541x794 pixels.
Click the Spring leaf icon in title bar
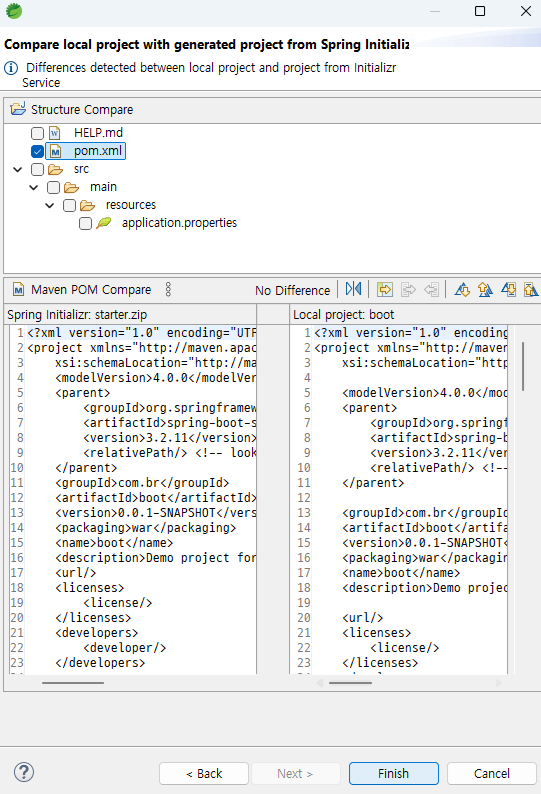pos(14,11)
